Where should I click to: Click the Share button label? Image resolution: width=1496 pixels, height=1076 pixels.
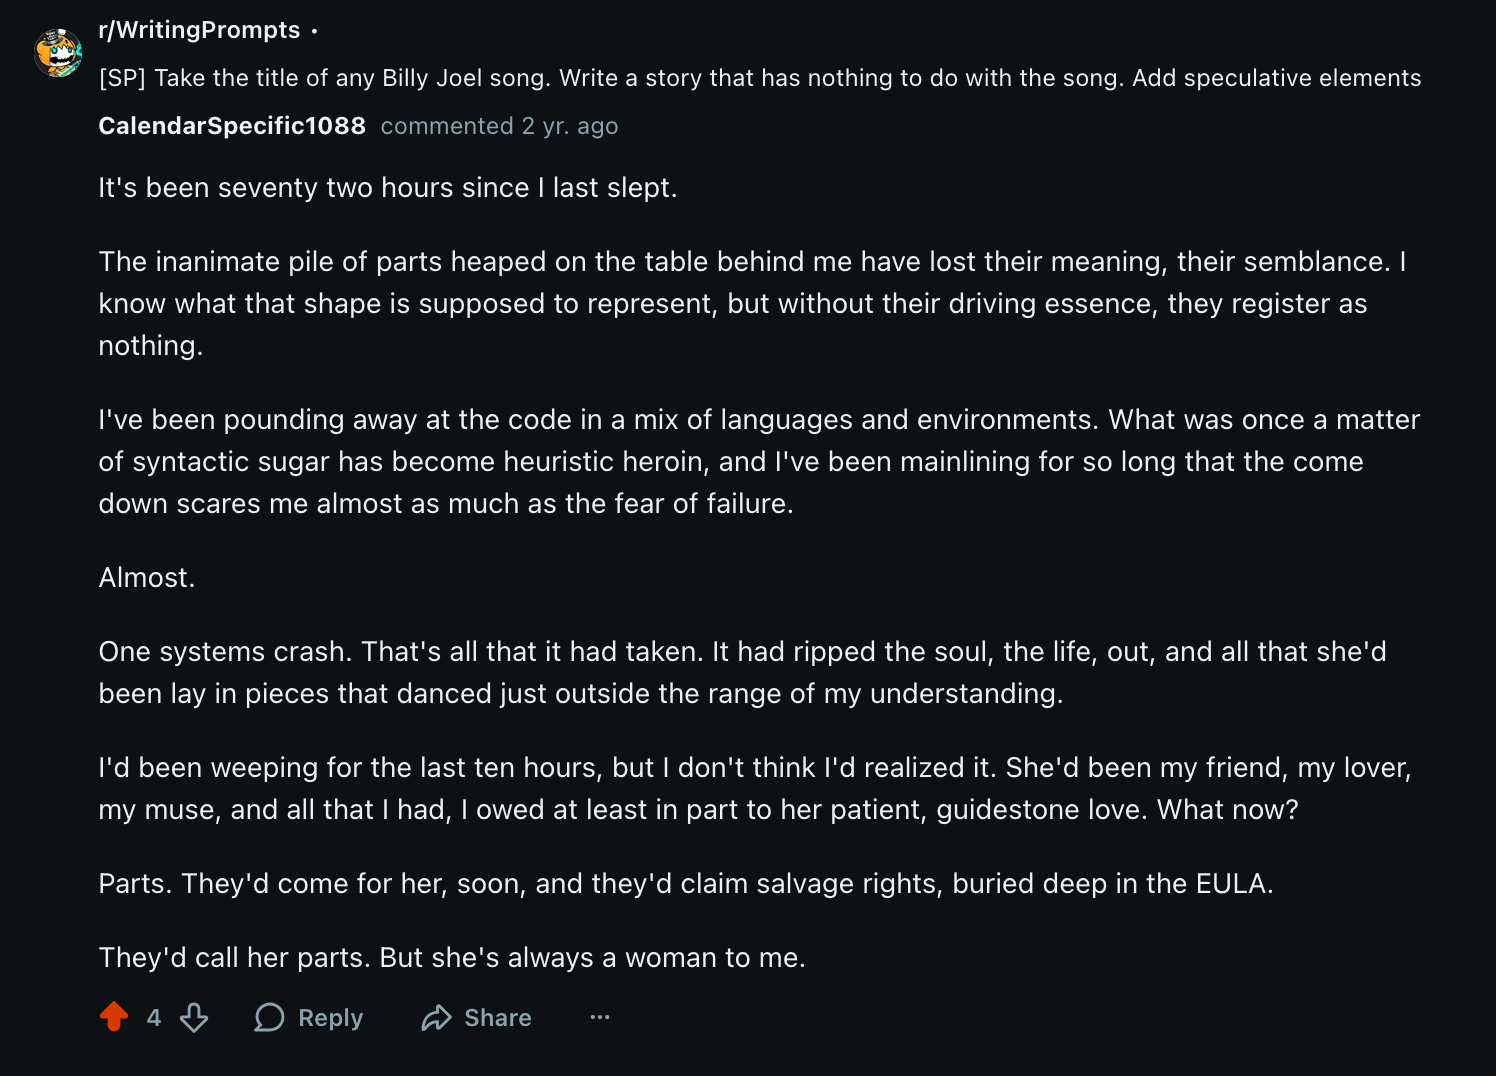(497, 1017)
